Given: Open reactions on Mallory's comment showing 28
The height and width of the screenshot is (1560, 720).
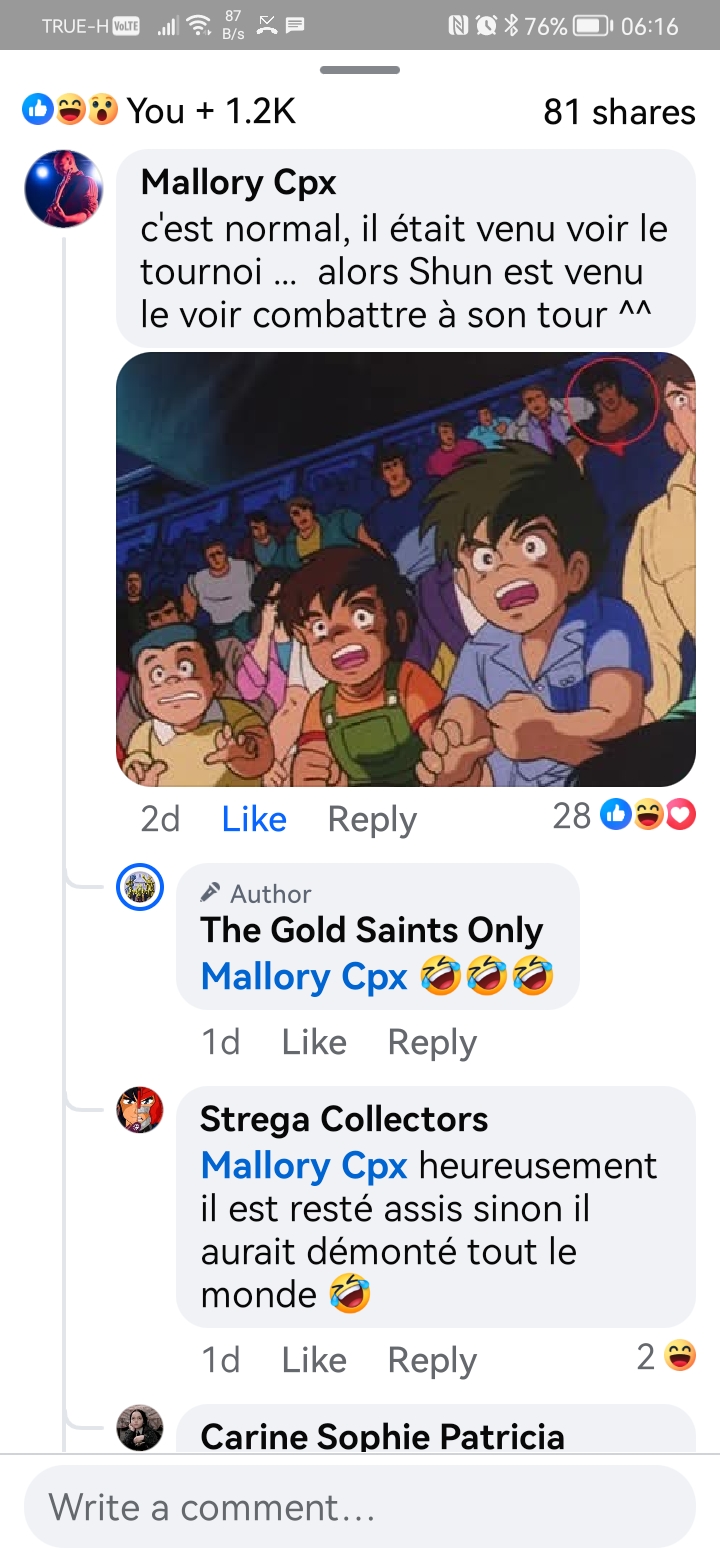Looking at the screenshot, I should 624,817.
